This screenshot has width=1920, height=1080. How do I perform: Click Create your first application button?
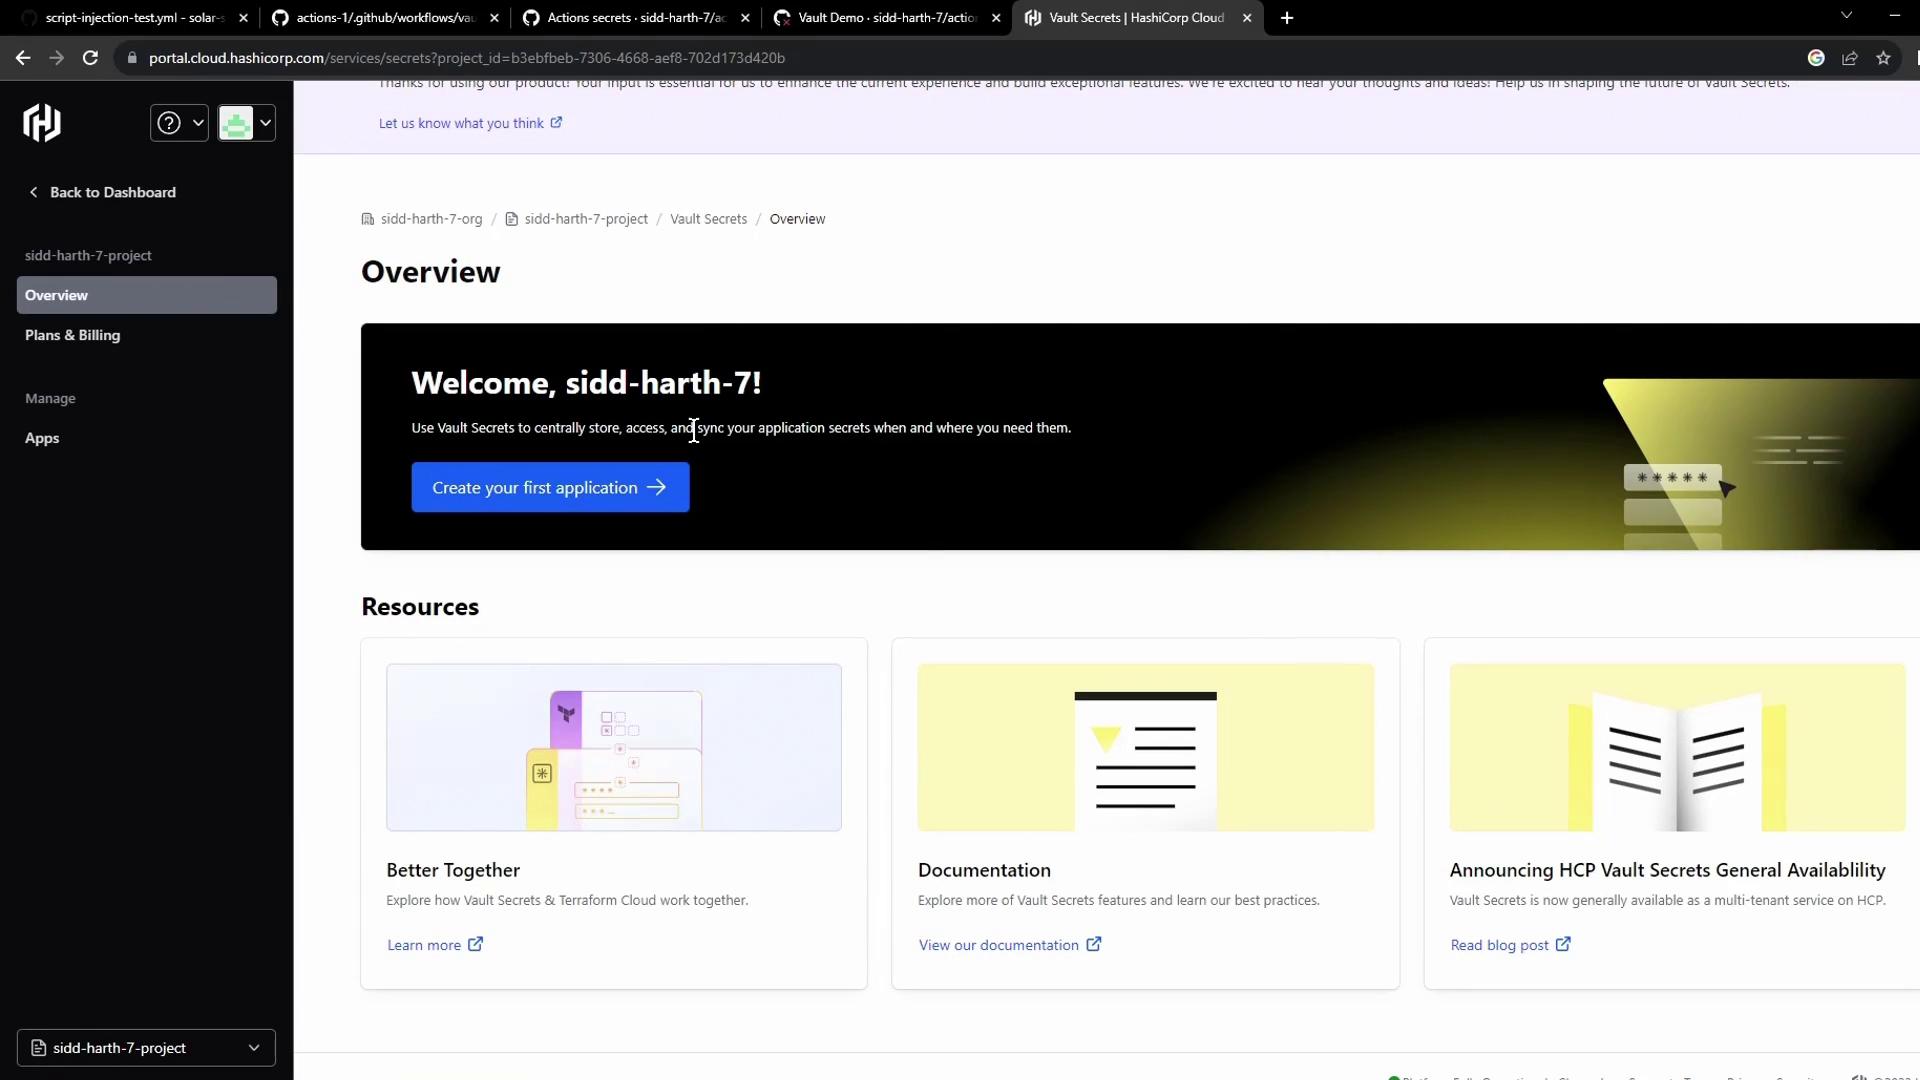click(550, 487)
